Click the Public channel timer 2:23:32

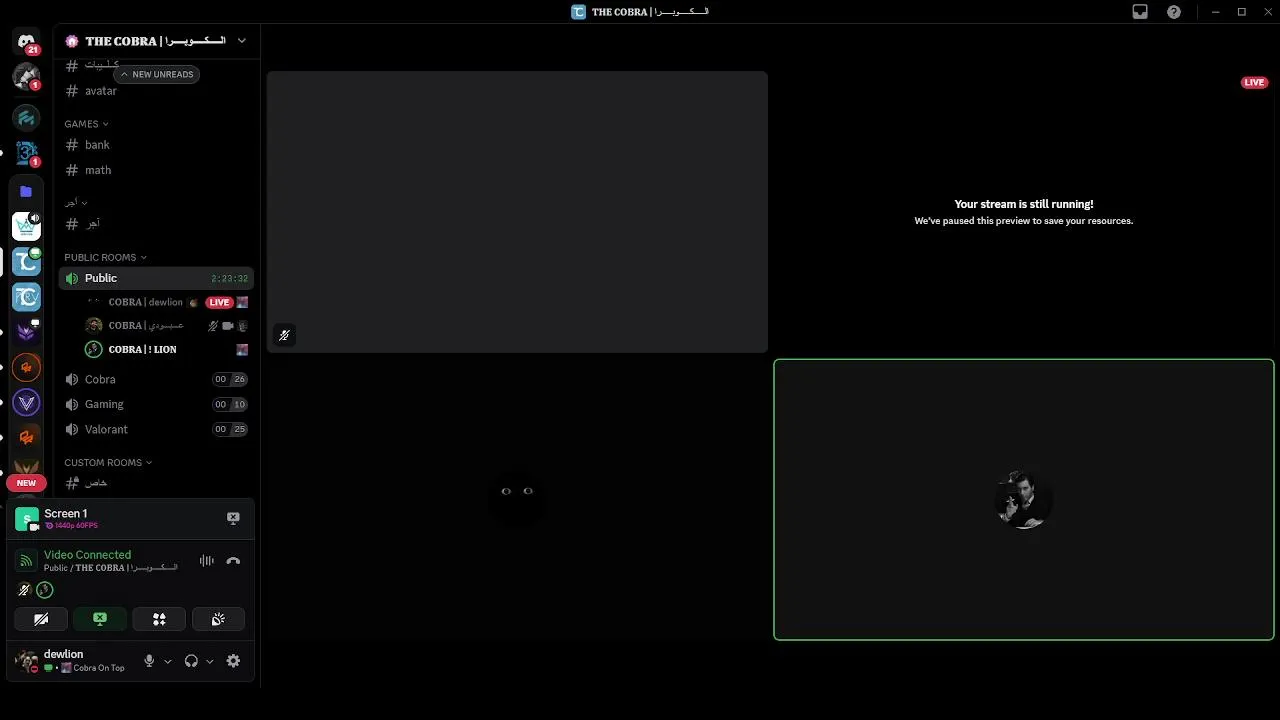pos(229,279)
